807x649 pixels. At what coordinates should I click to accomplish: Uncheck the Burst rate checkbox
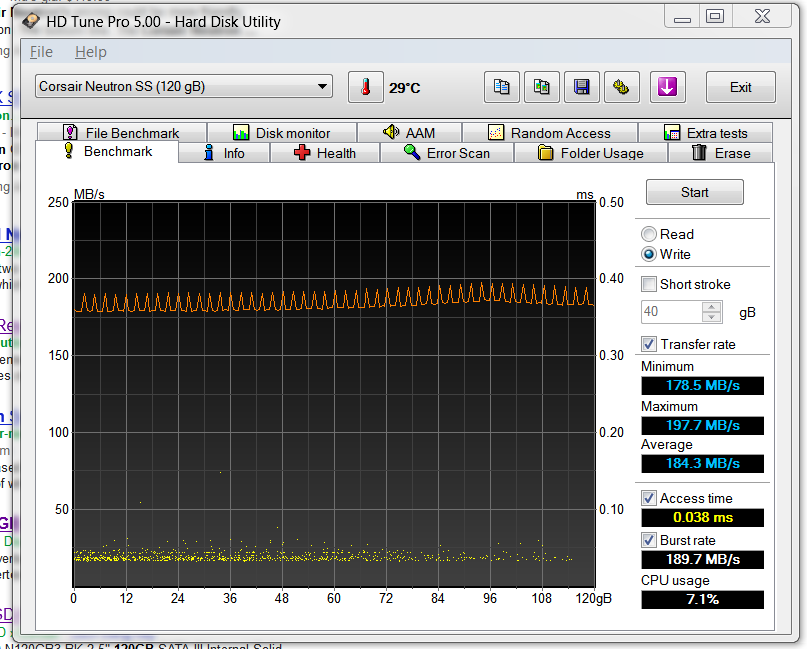649,540
